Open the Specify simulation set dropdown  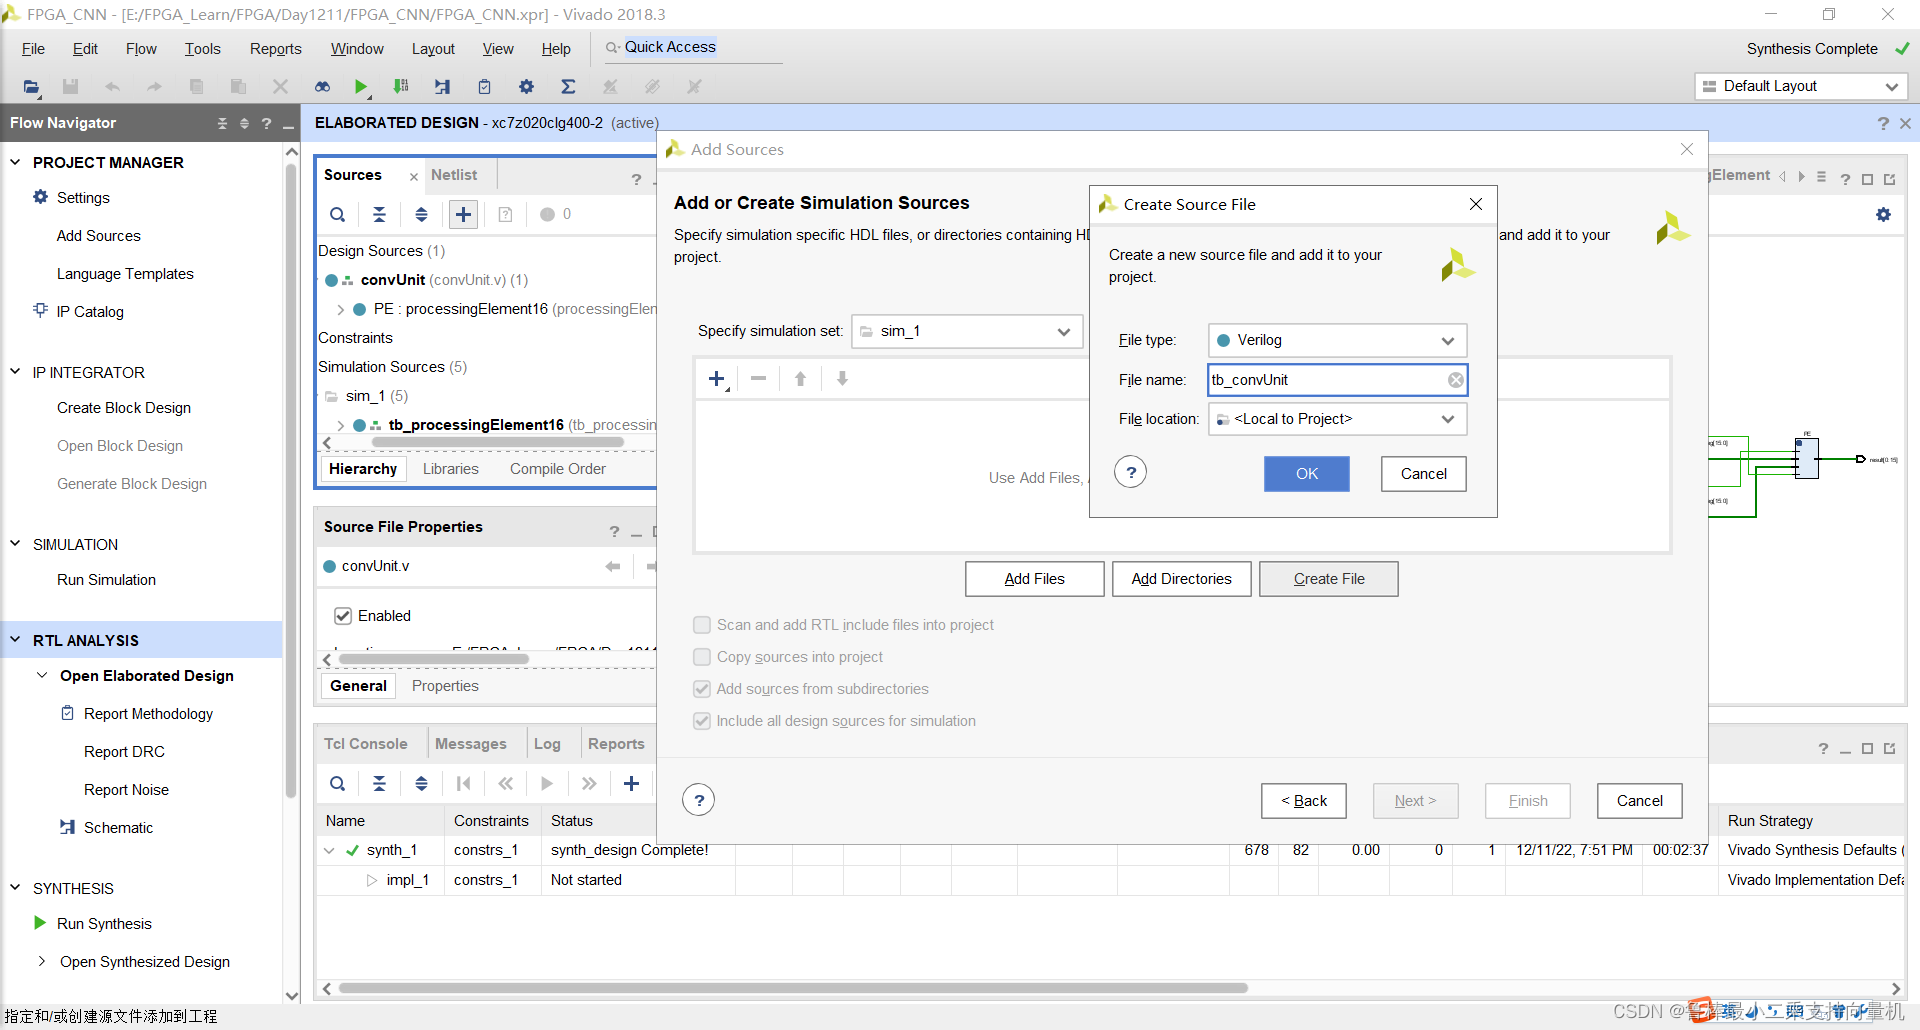(967, 331)
